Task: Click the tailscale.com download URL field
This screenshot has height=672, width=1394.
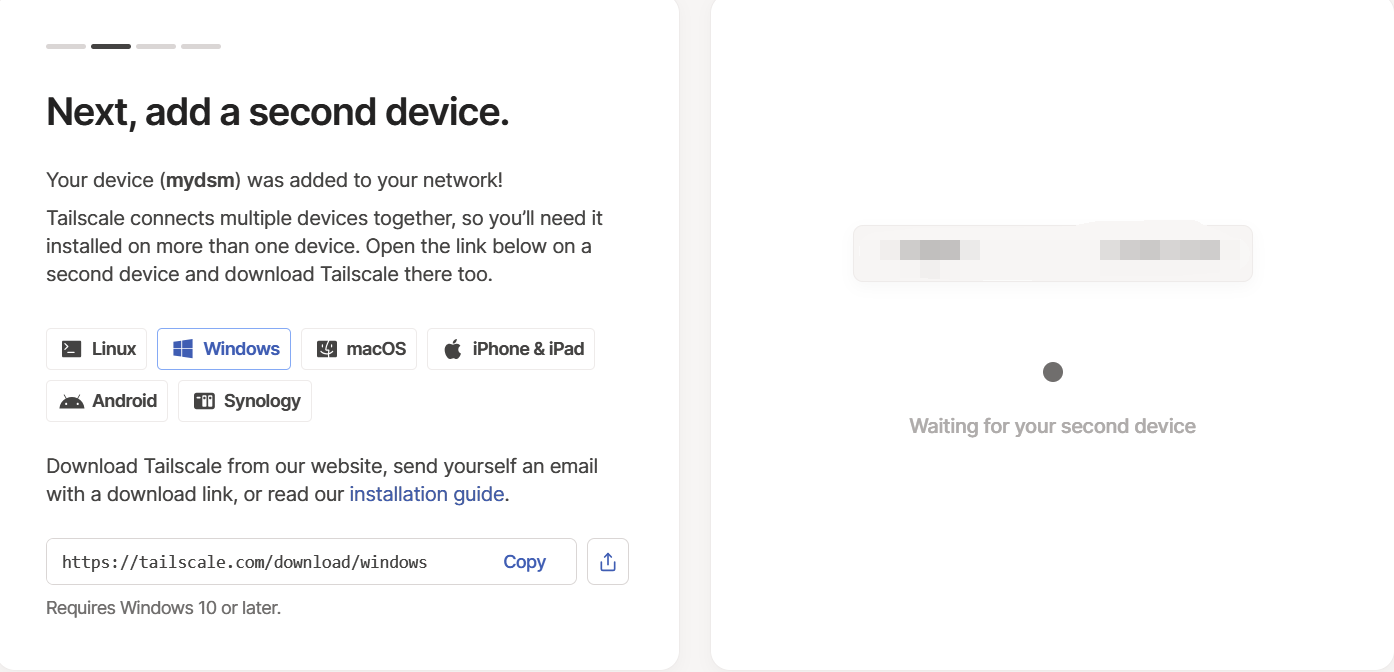Action: tap(311, 562)
